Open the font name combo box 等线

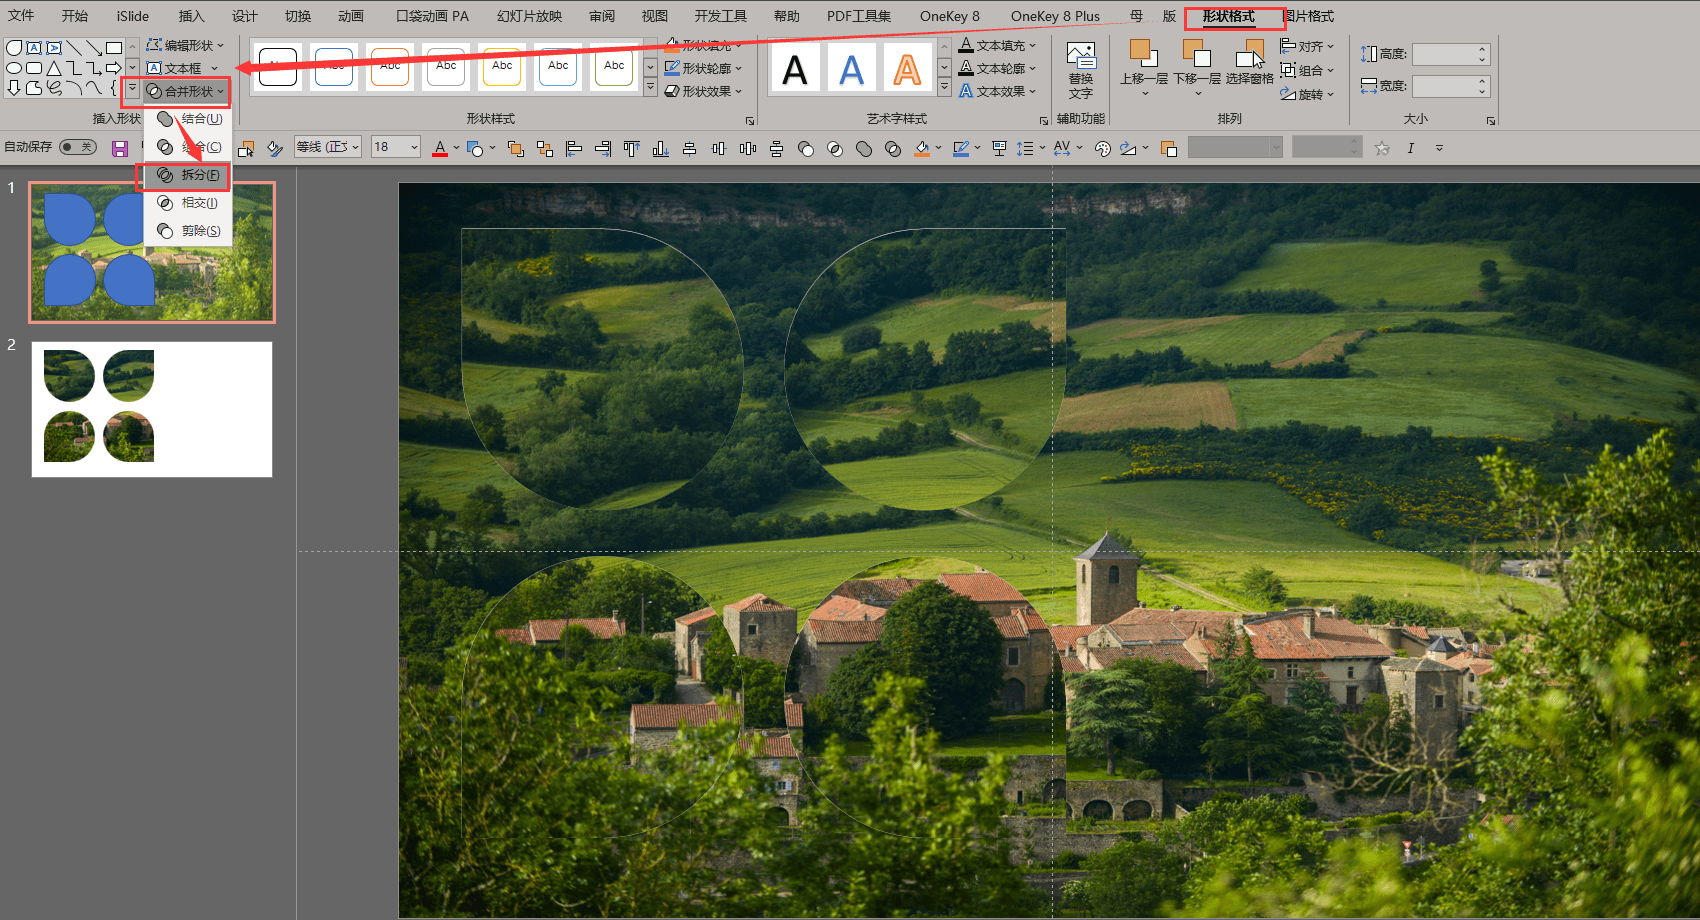tap(328, 147)
